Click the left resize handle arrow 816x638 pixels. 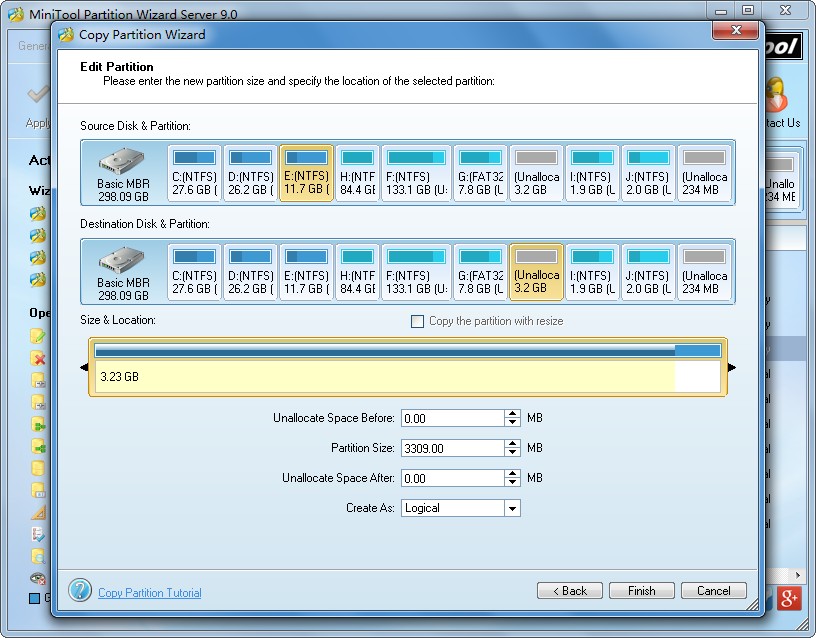point(84,367)
